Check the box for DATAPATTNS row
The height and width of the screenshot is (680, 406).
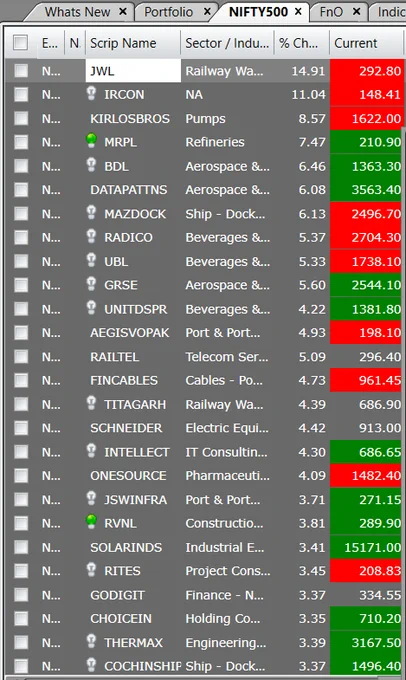pyautogui.click(x=21, y=190)
